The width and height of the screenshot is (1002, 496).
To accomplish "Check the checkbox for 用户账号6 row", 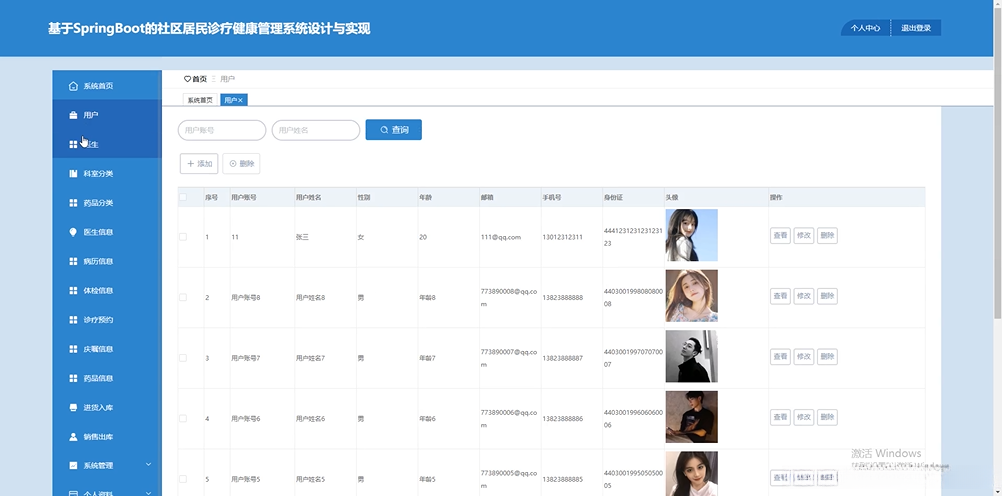I will (183, 418).
